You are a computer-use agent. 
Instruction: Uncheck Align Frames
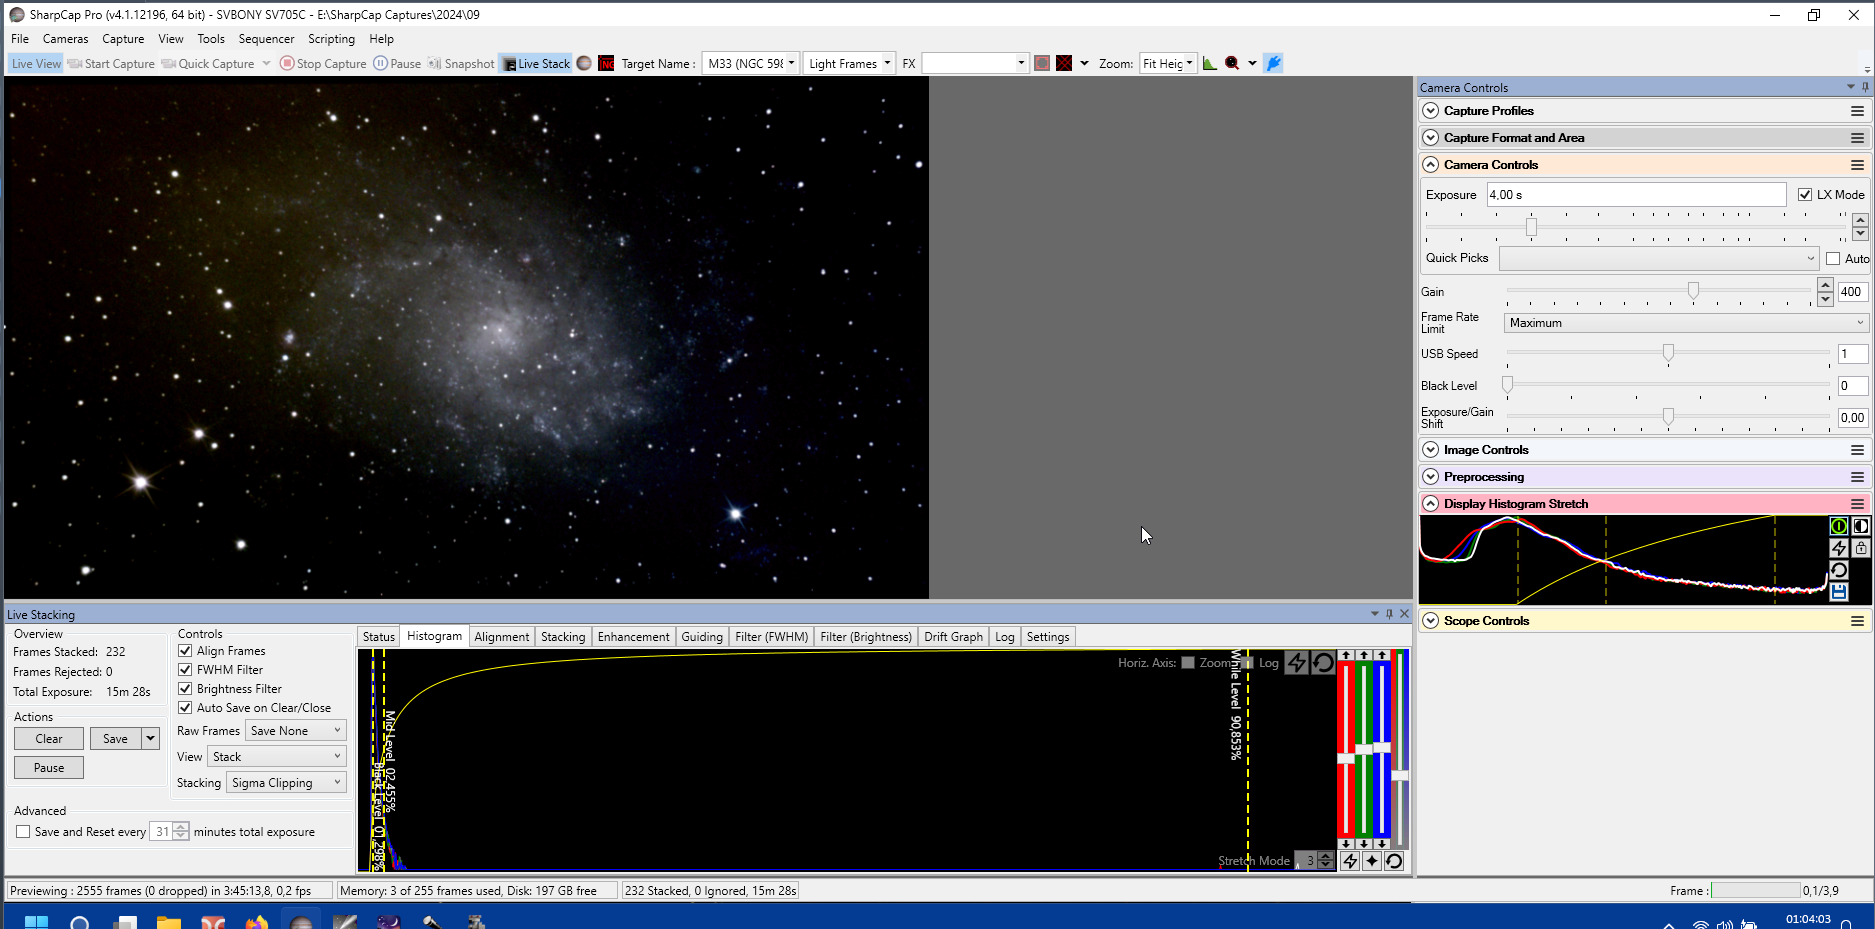tap(185, 651)
